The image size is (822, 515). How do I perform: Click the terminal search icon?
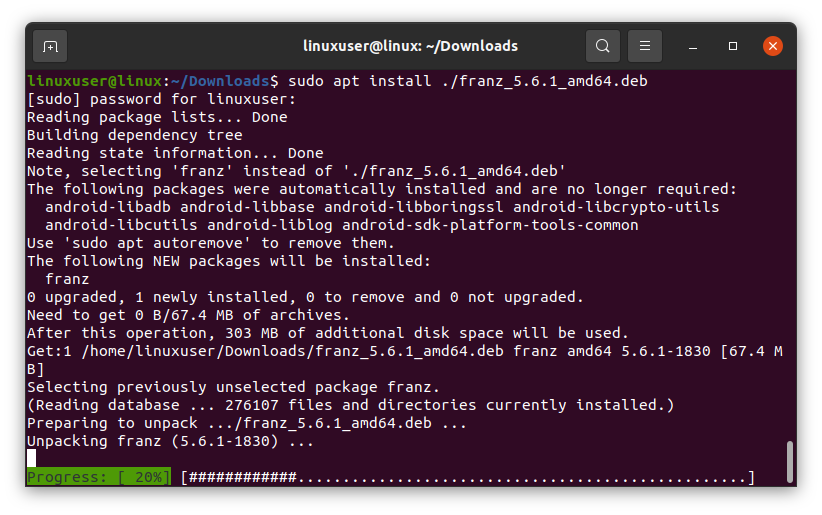click(603, 46)
